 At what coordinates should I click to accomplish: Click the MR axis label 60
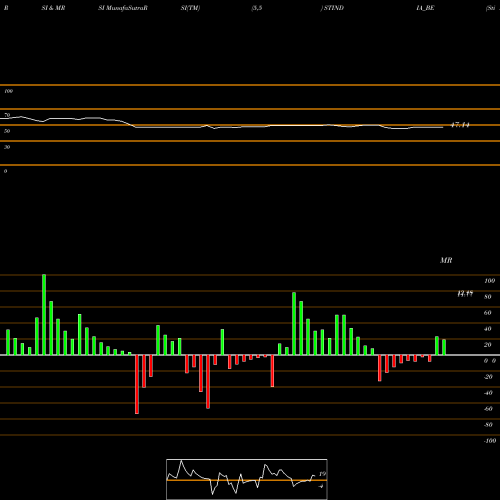(488, 313)
